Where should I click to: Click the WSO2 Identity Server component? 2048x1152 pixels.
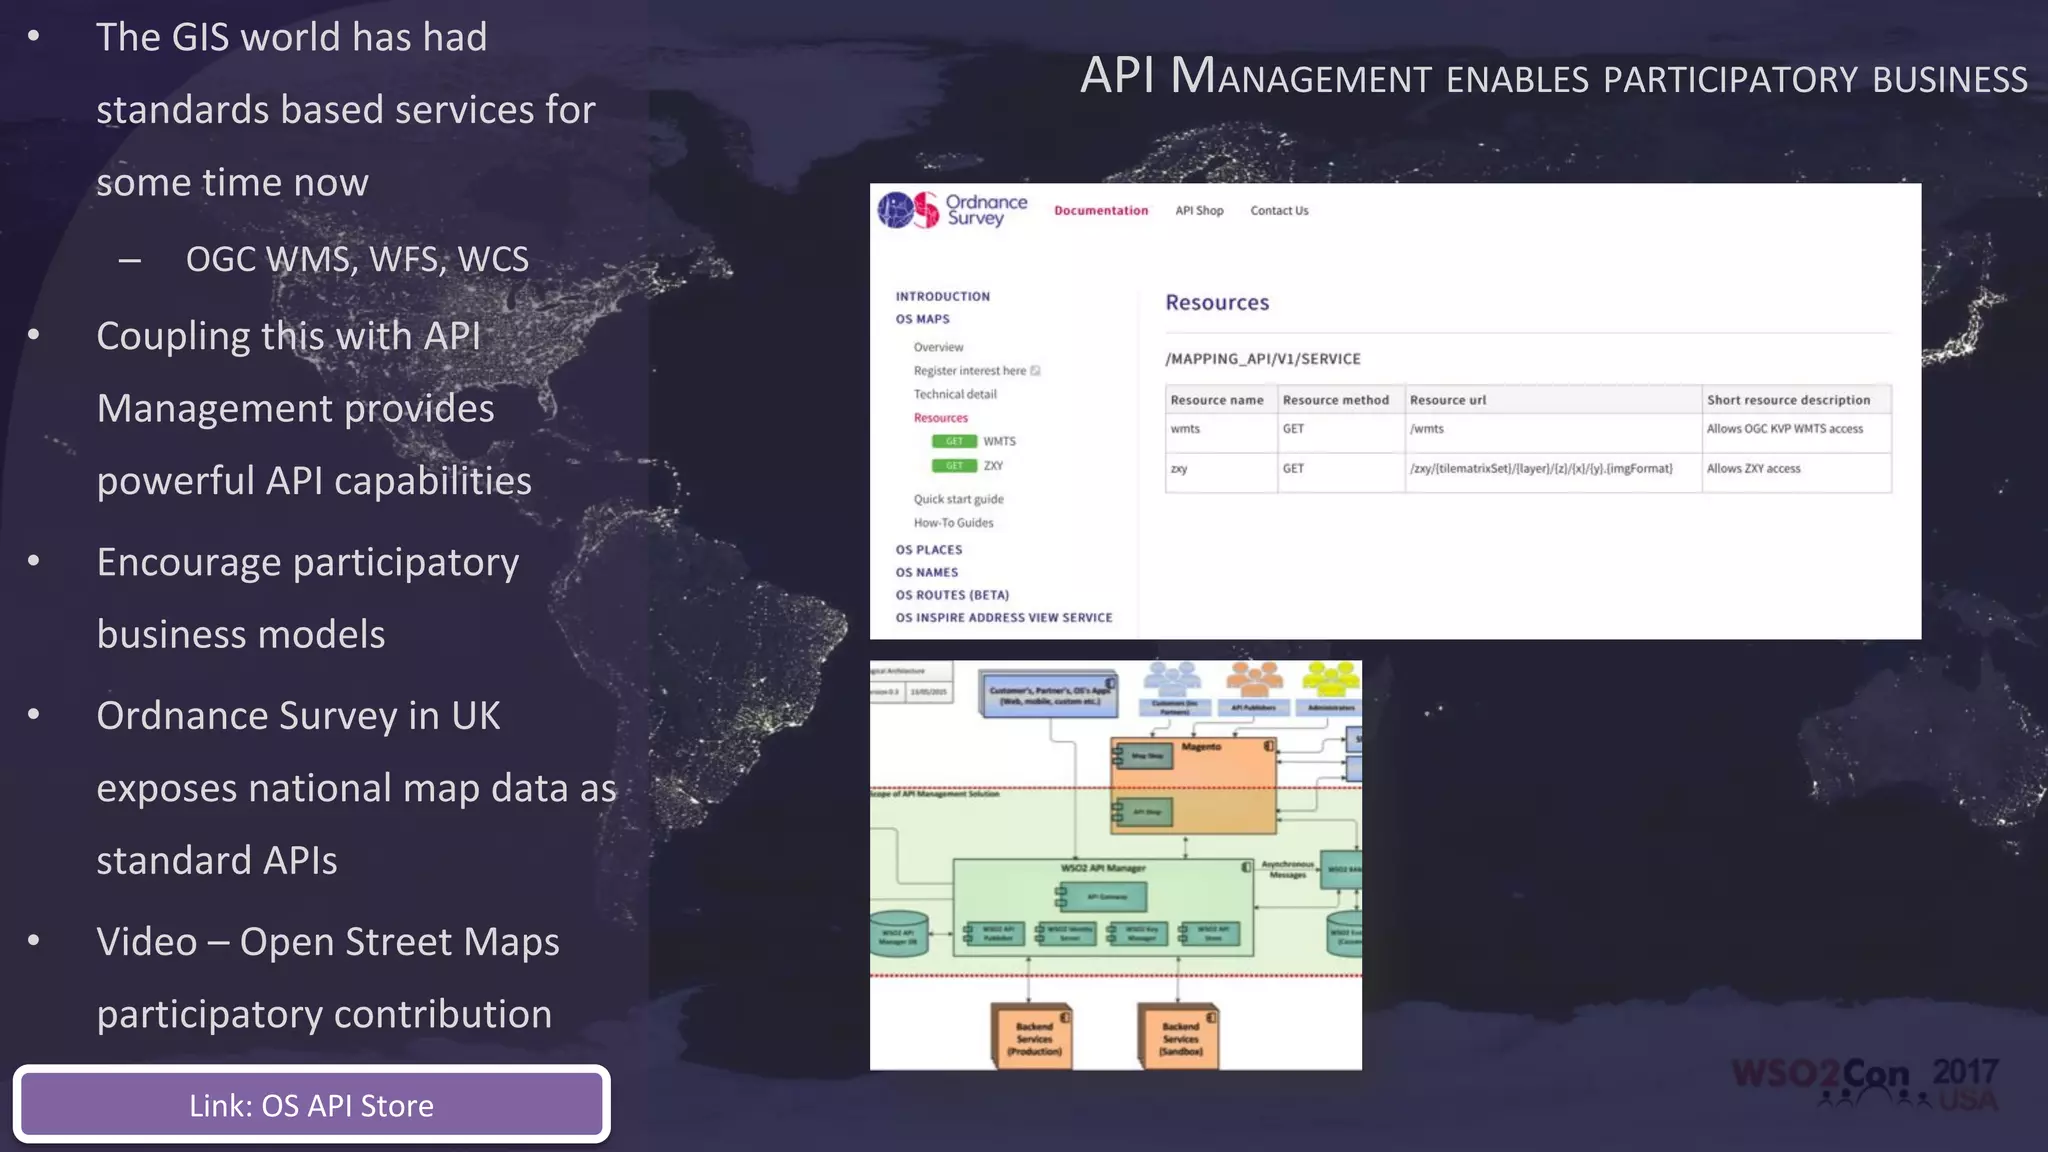point(1067,934)
